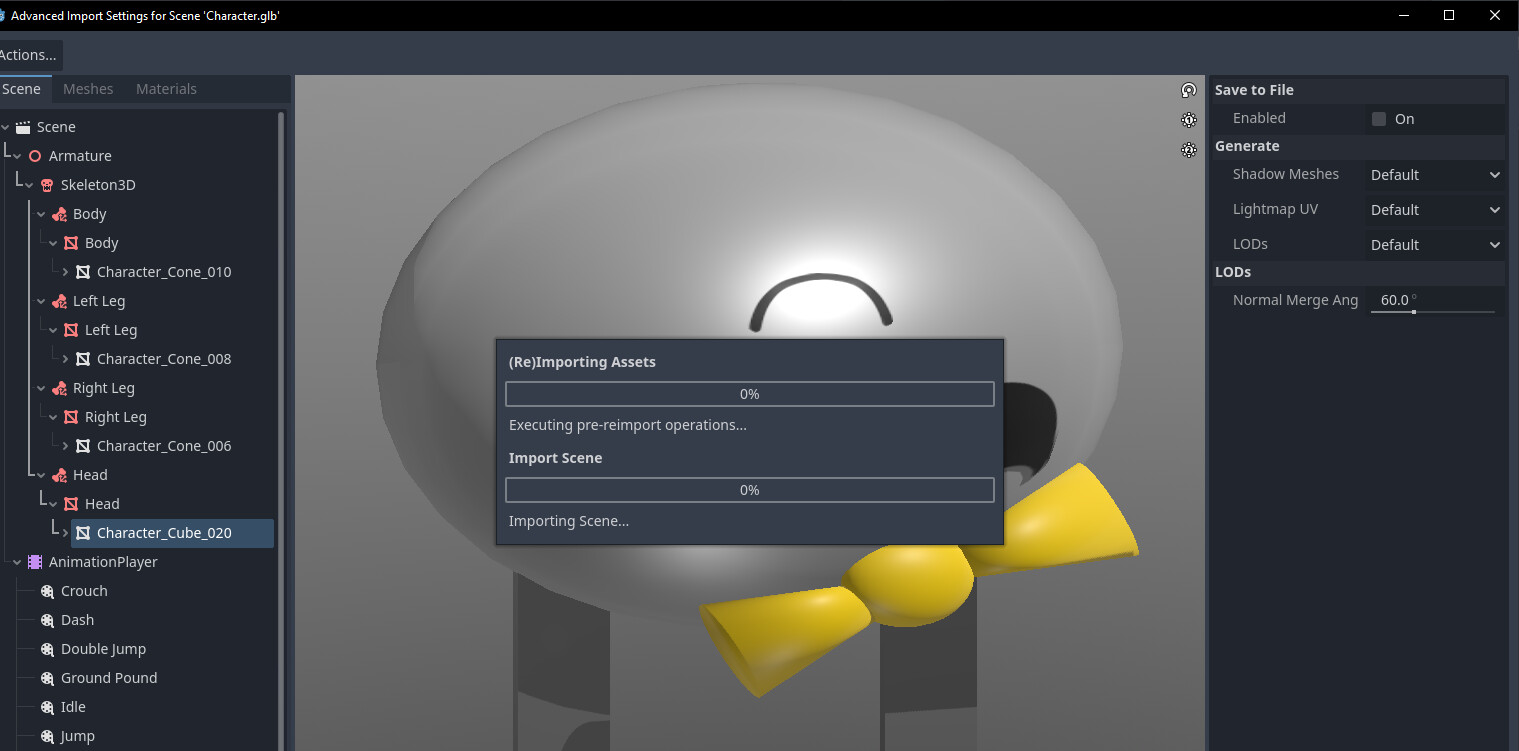Select the Skeleton3D label
The width and height of the screenshot is (1519, 751).
point(98,185)
